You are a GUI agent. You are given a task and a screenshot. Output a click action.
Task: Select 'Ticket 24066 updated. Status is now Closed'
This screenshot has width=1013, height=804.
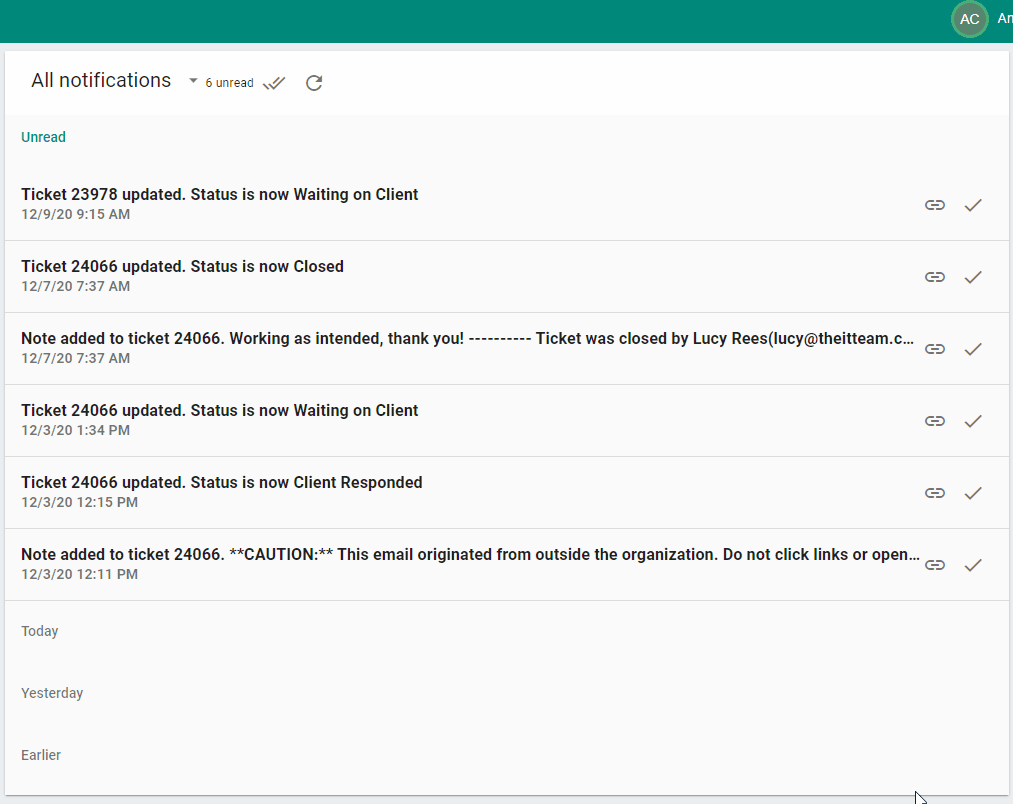tap(506, 277)
